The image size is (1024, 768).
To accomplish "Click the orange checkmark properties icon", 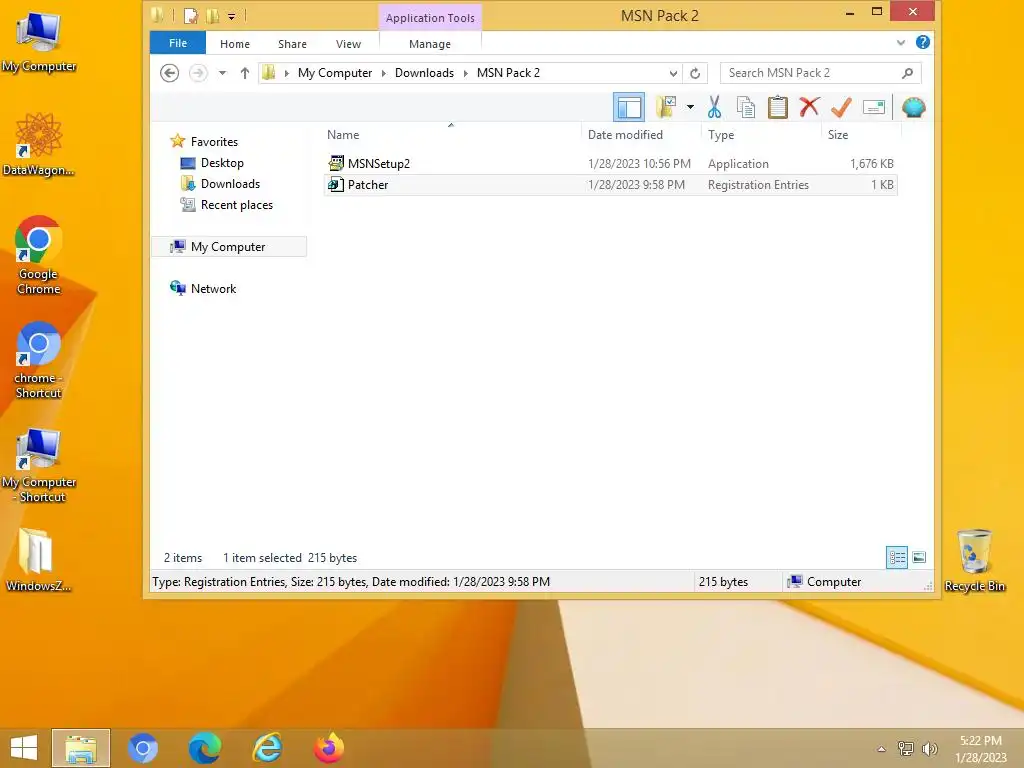I will point(841,107).
